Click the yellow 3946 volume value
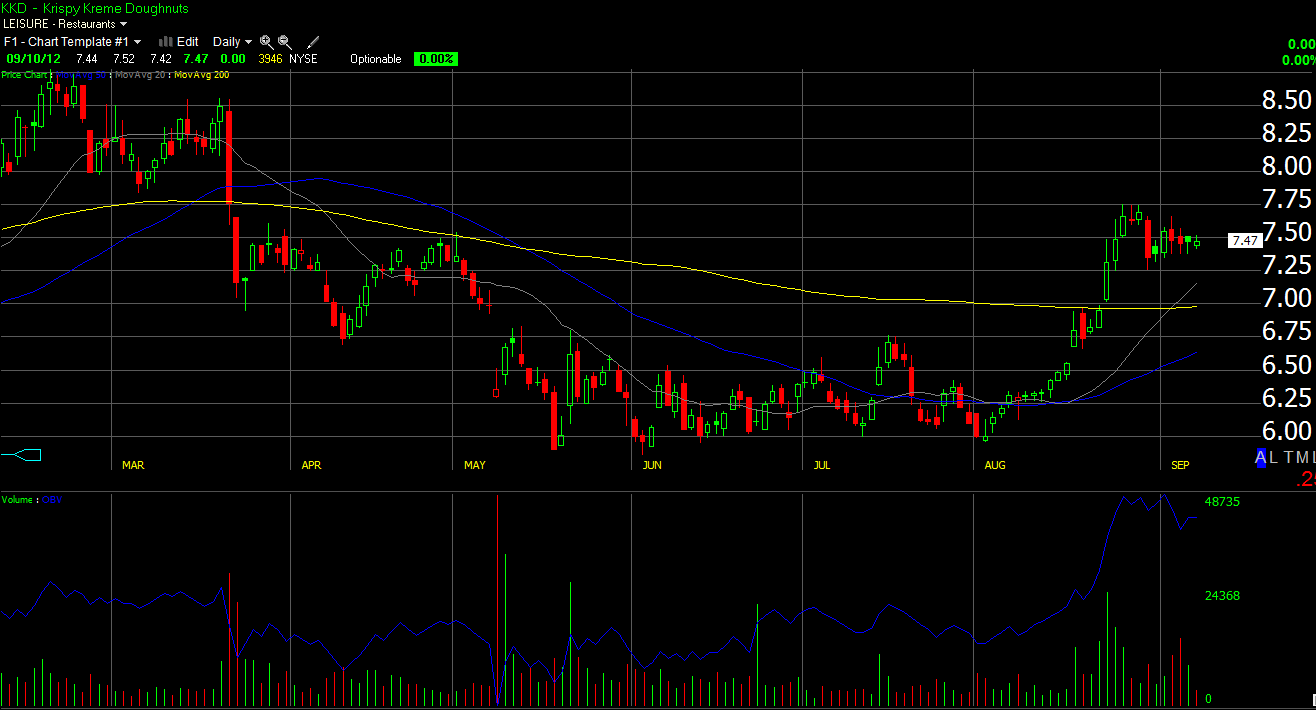1316x710 pixels. click(x=270, y=59)
